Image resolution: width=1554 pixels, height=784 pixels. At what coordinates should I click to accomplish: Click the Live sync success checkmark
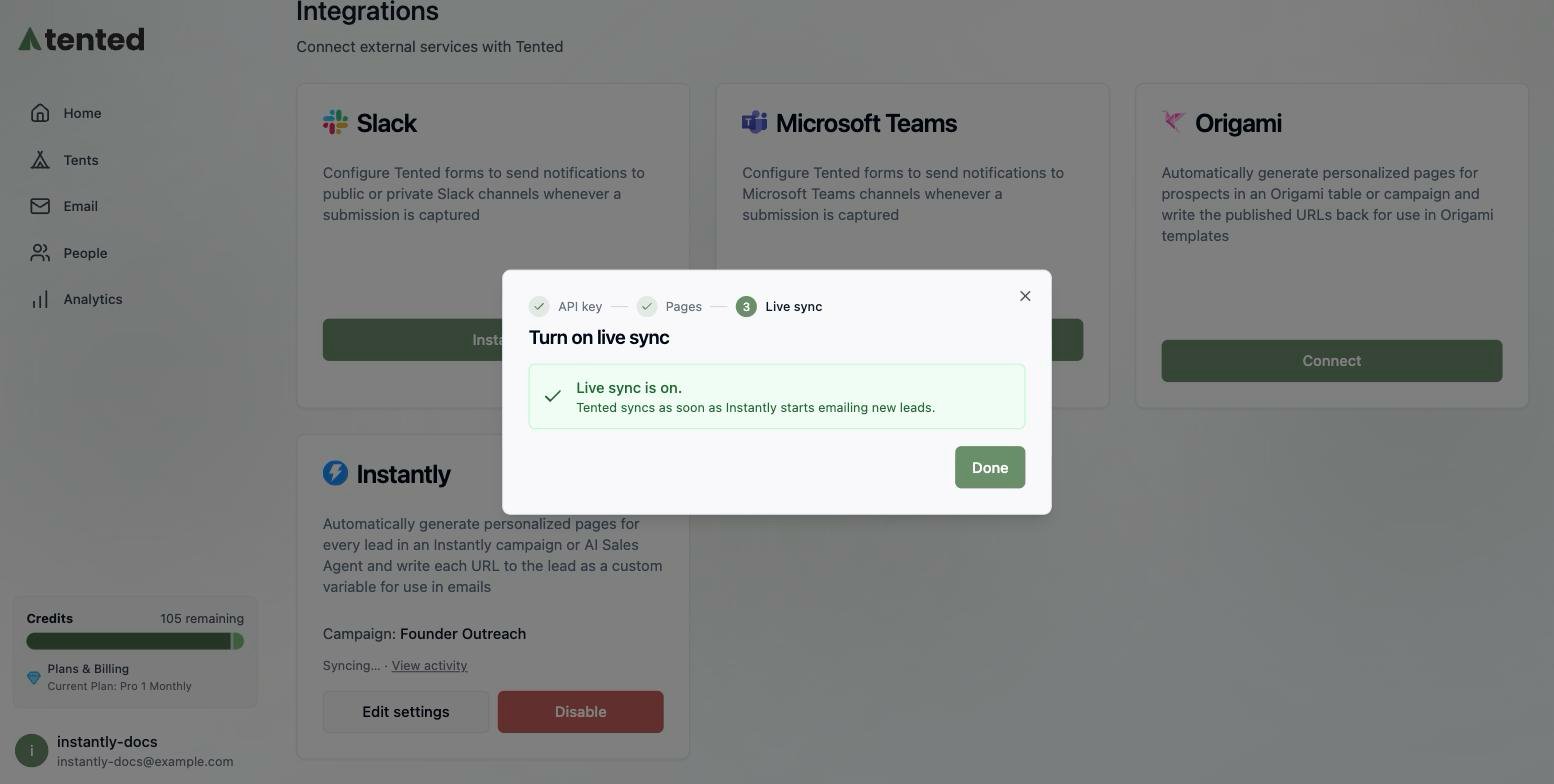[x=552, y=397]
